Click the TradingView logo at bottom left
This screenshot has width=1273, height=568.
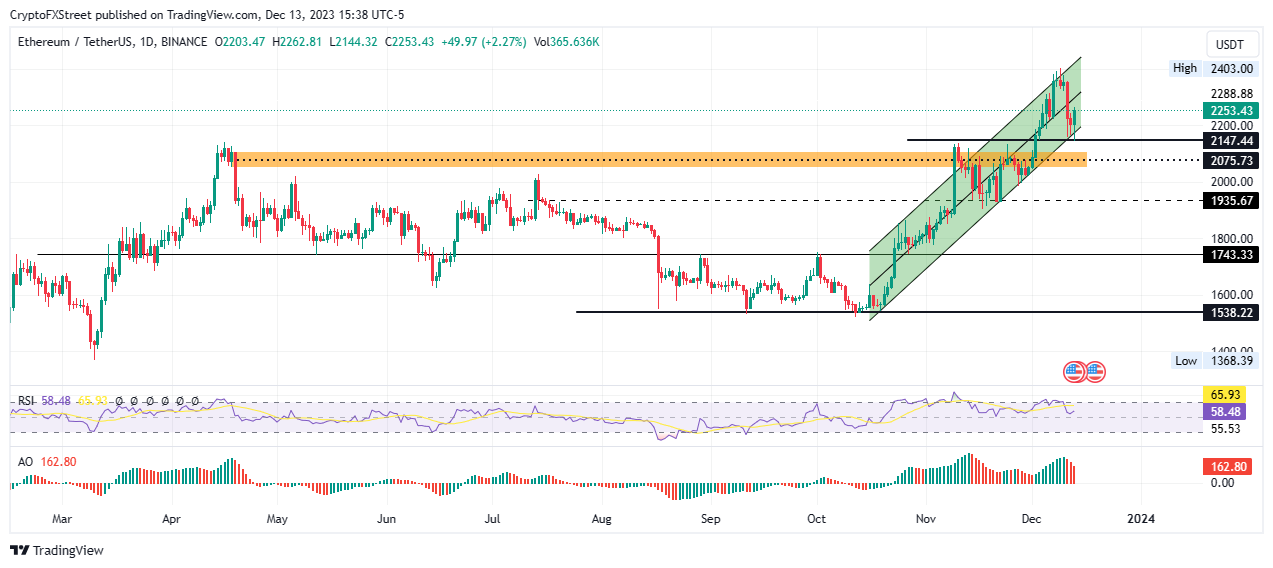tap(56, 550)
